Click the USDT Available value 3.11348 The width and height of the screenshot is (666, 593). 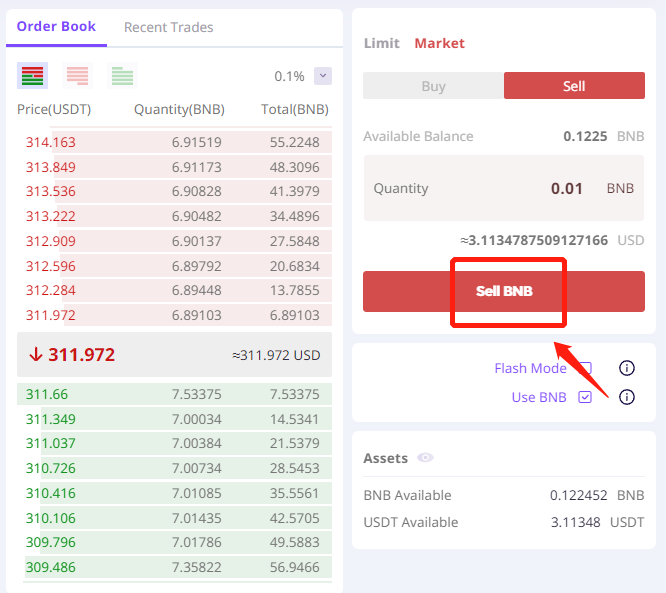(576, 522)
